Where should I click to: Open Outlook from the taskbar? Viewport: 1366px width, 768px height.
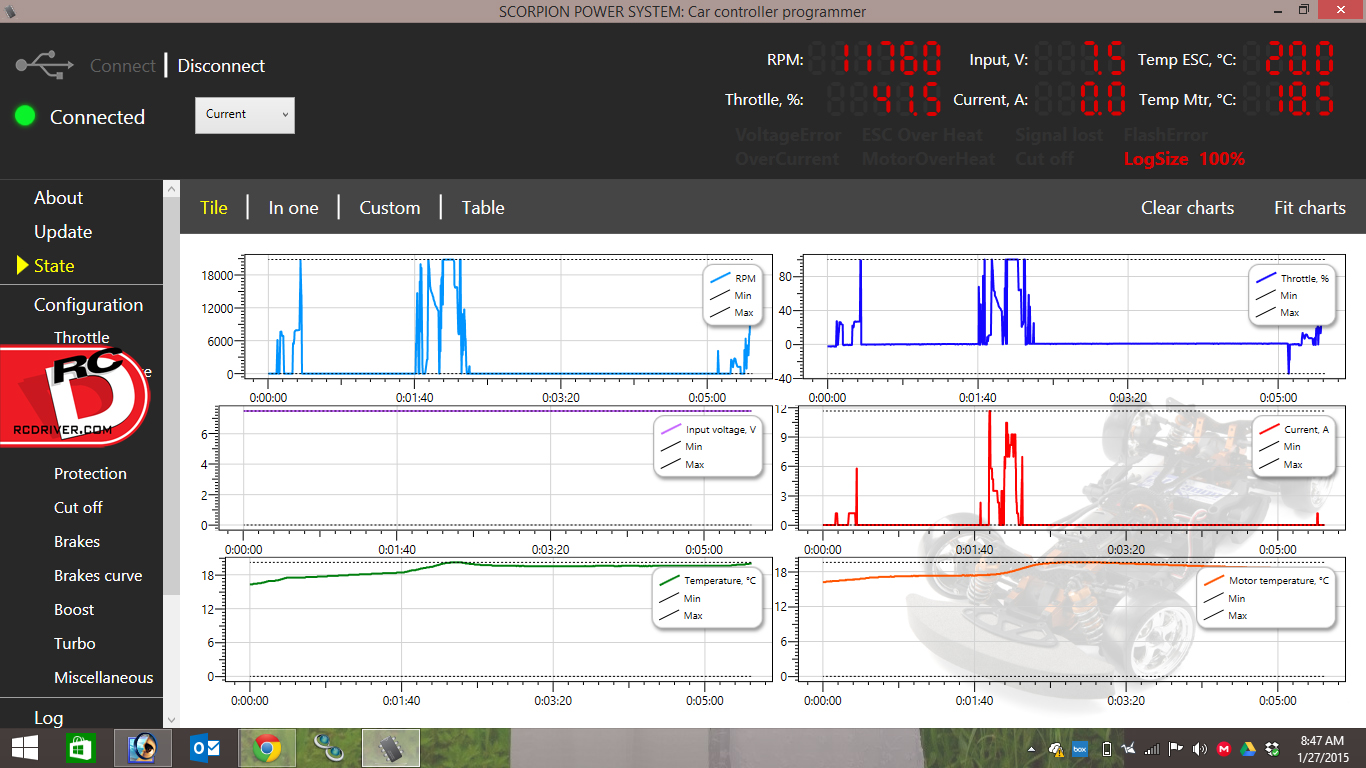coord(204,748)
